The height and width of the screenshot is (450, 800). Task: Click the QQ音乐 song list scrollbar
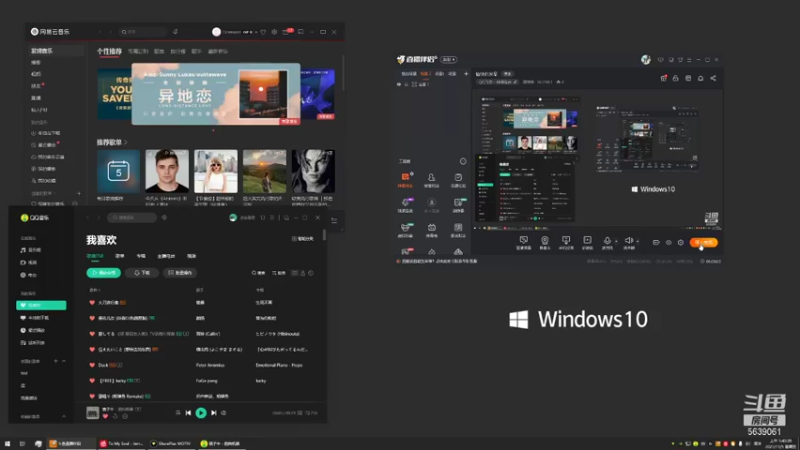coord(324,236)
